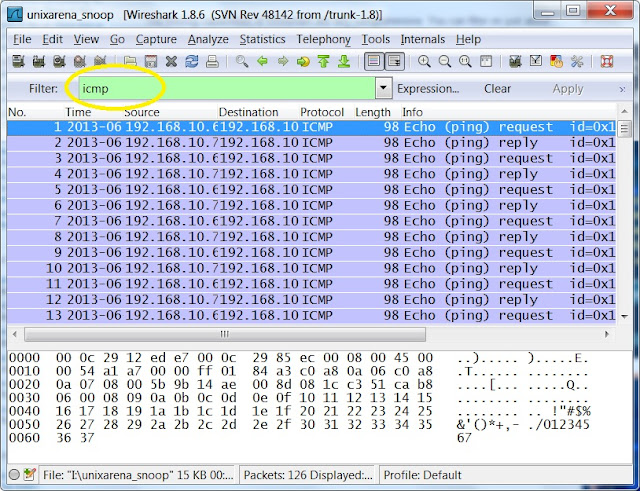
Task: Open a capture file via the folder icon
Action: point(131,62)
